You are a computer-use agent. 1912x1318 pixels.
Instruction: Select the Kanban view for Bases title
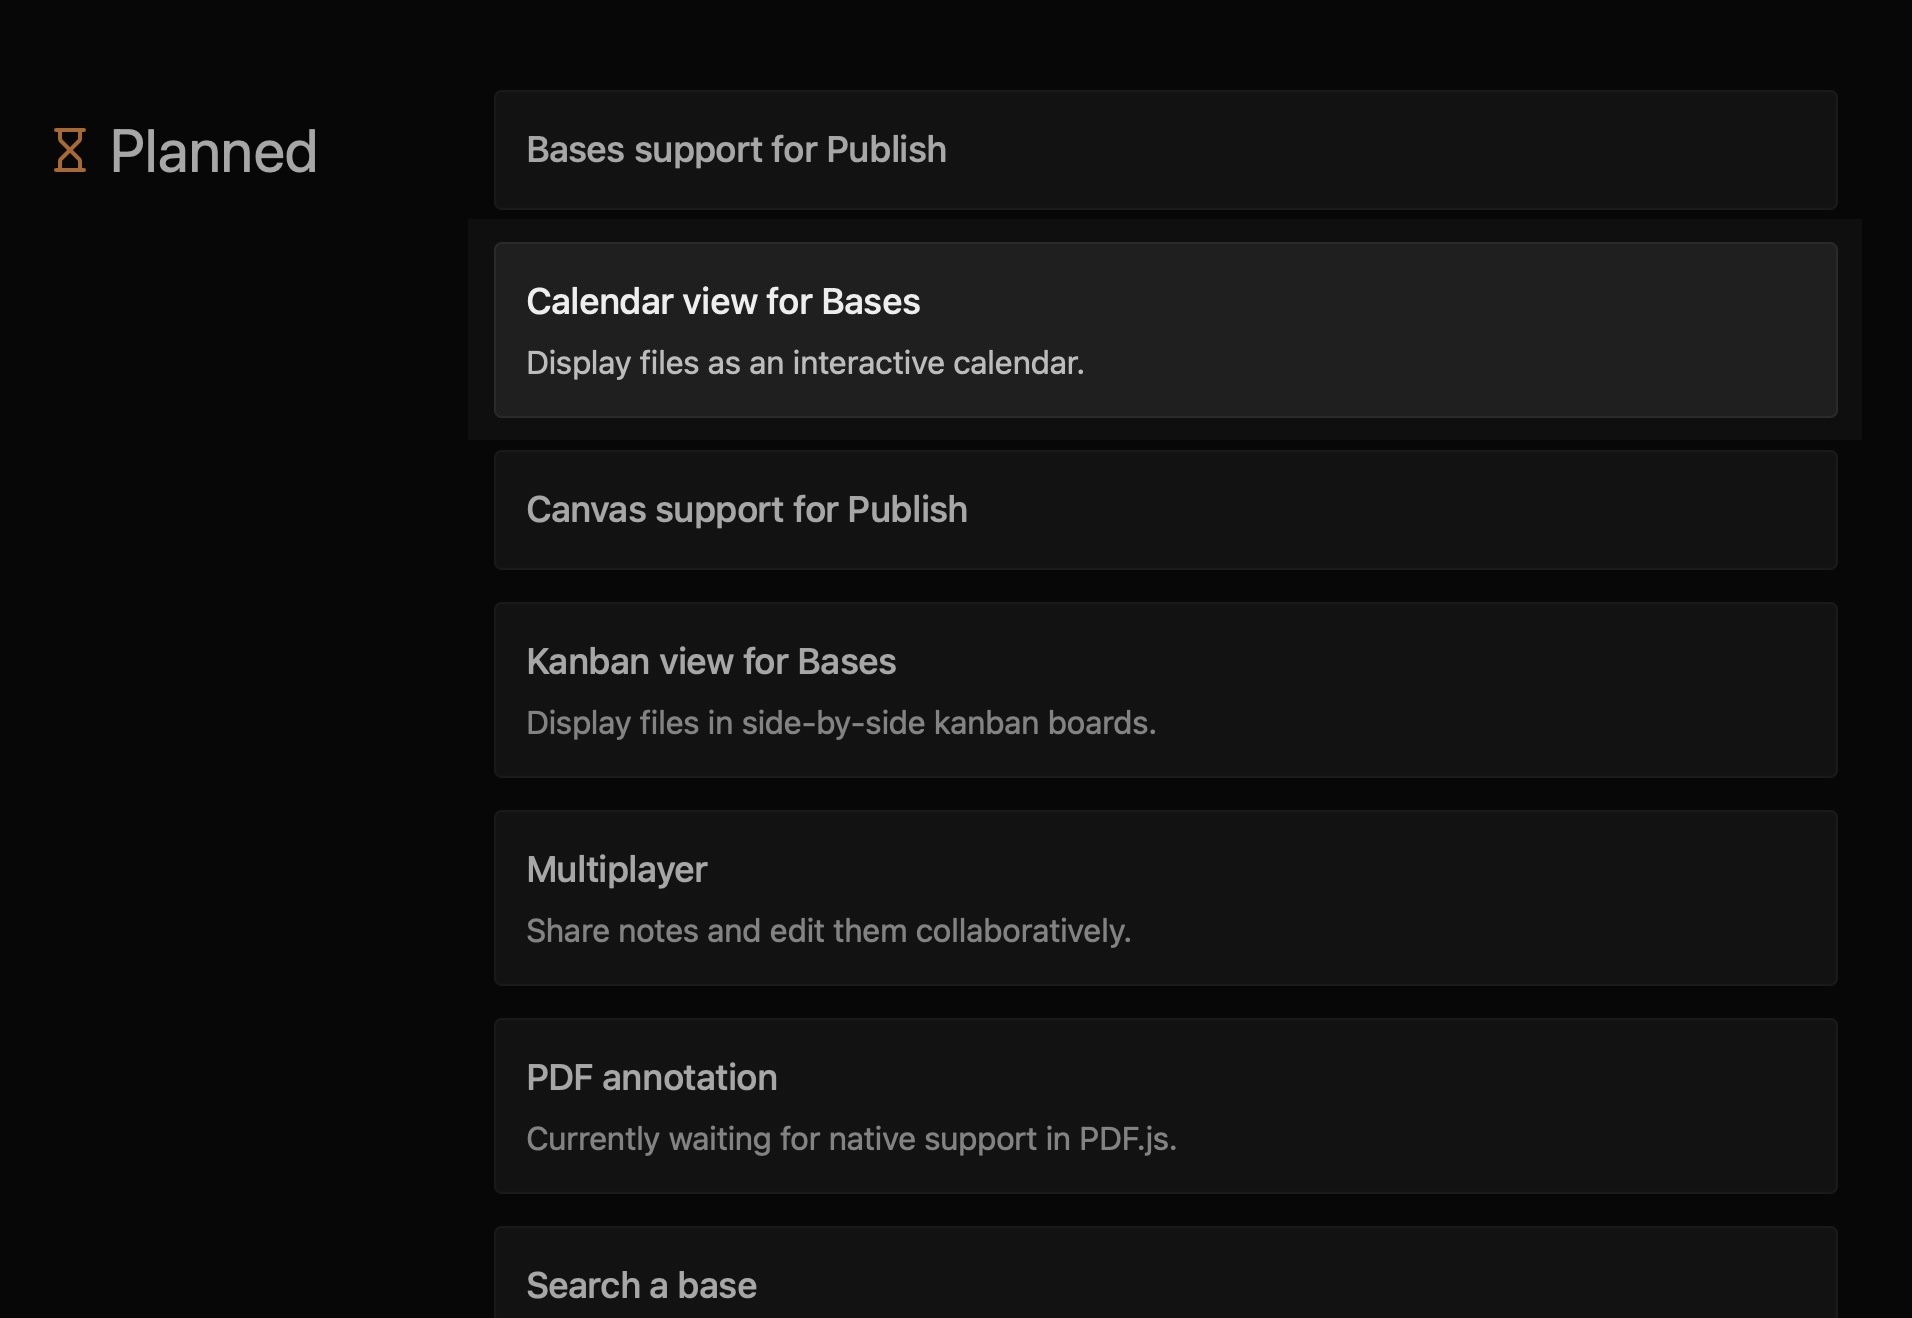(x=711, y=662)
